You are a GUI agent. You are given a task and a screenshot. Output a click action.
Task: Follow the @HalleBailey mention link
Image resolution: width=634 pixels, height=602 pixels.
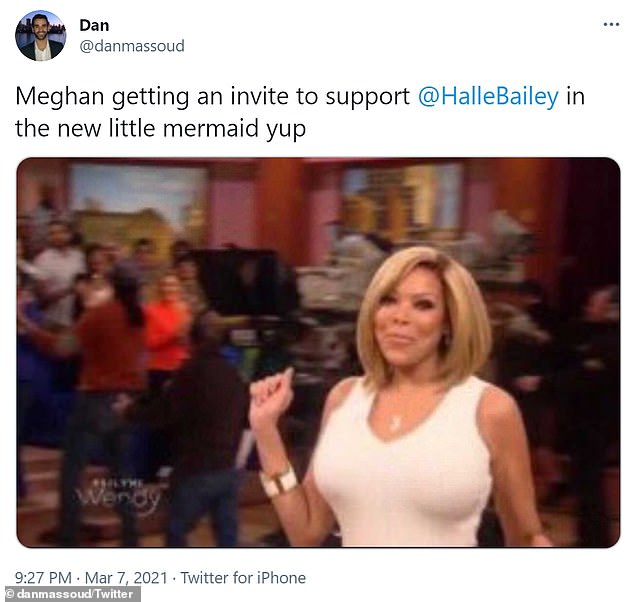[x=488, y=96]
